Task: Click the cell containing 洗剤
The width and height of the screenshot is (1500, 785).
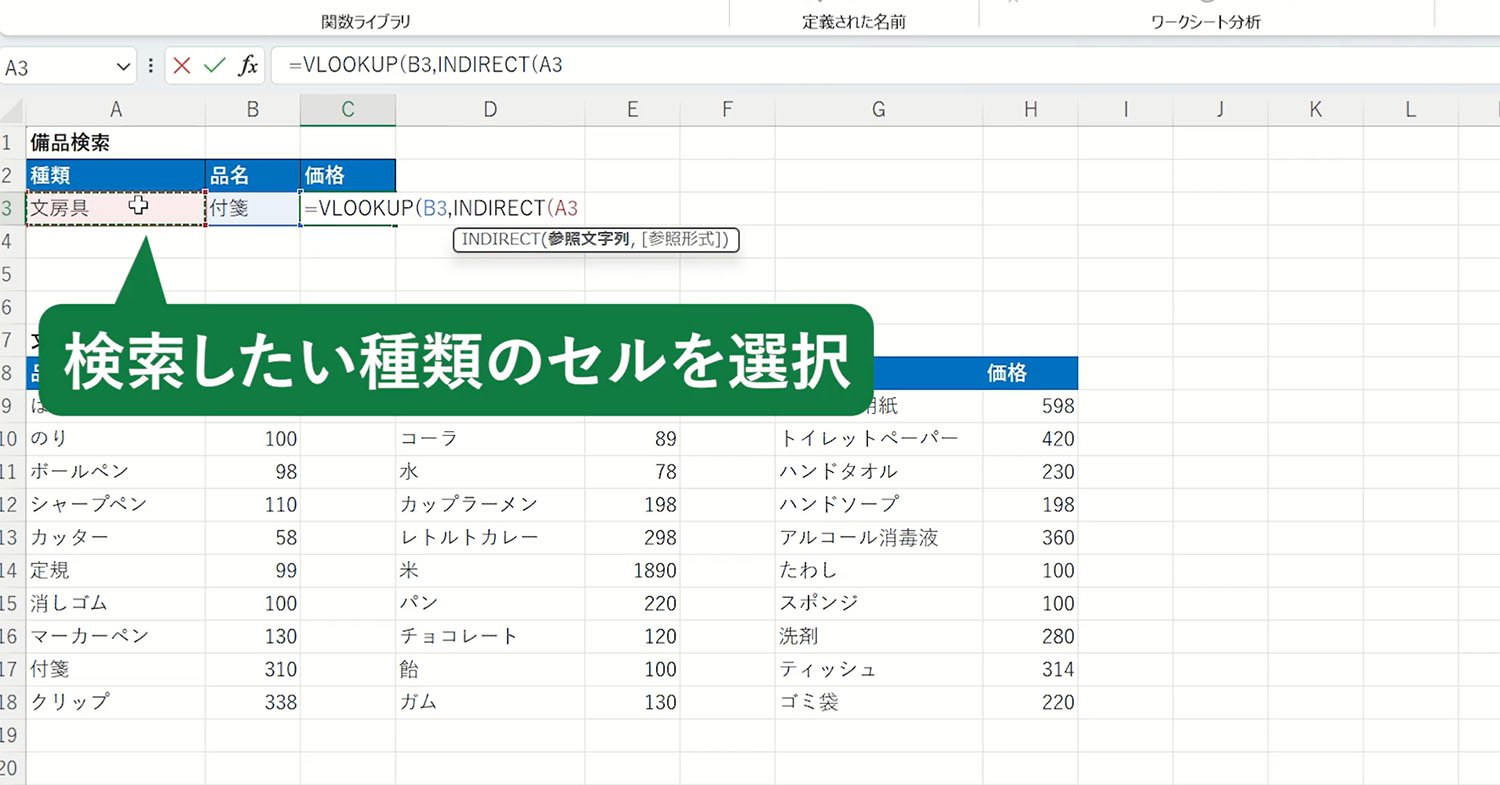Action: 879,636
